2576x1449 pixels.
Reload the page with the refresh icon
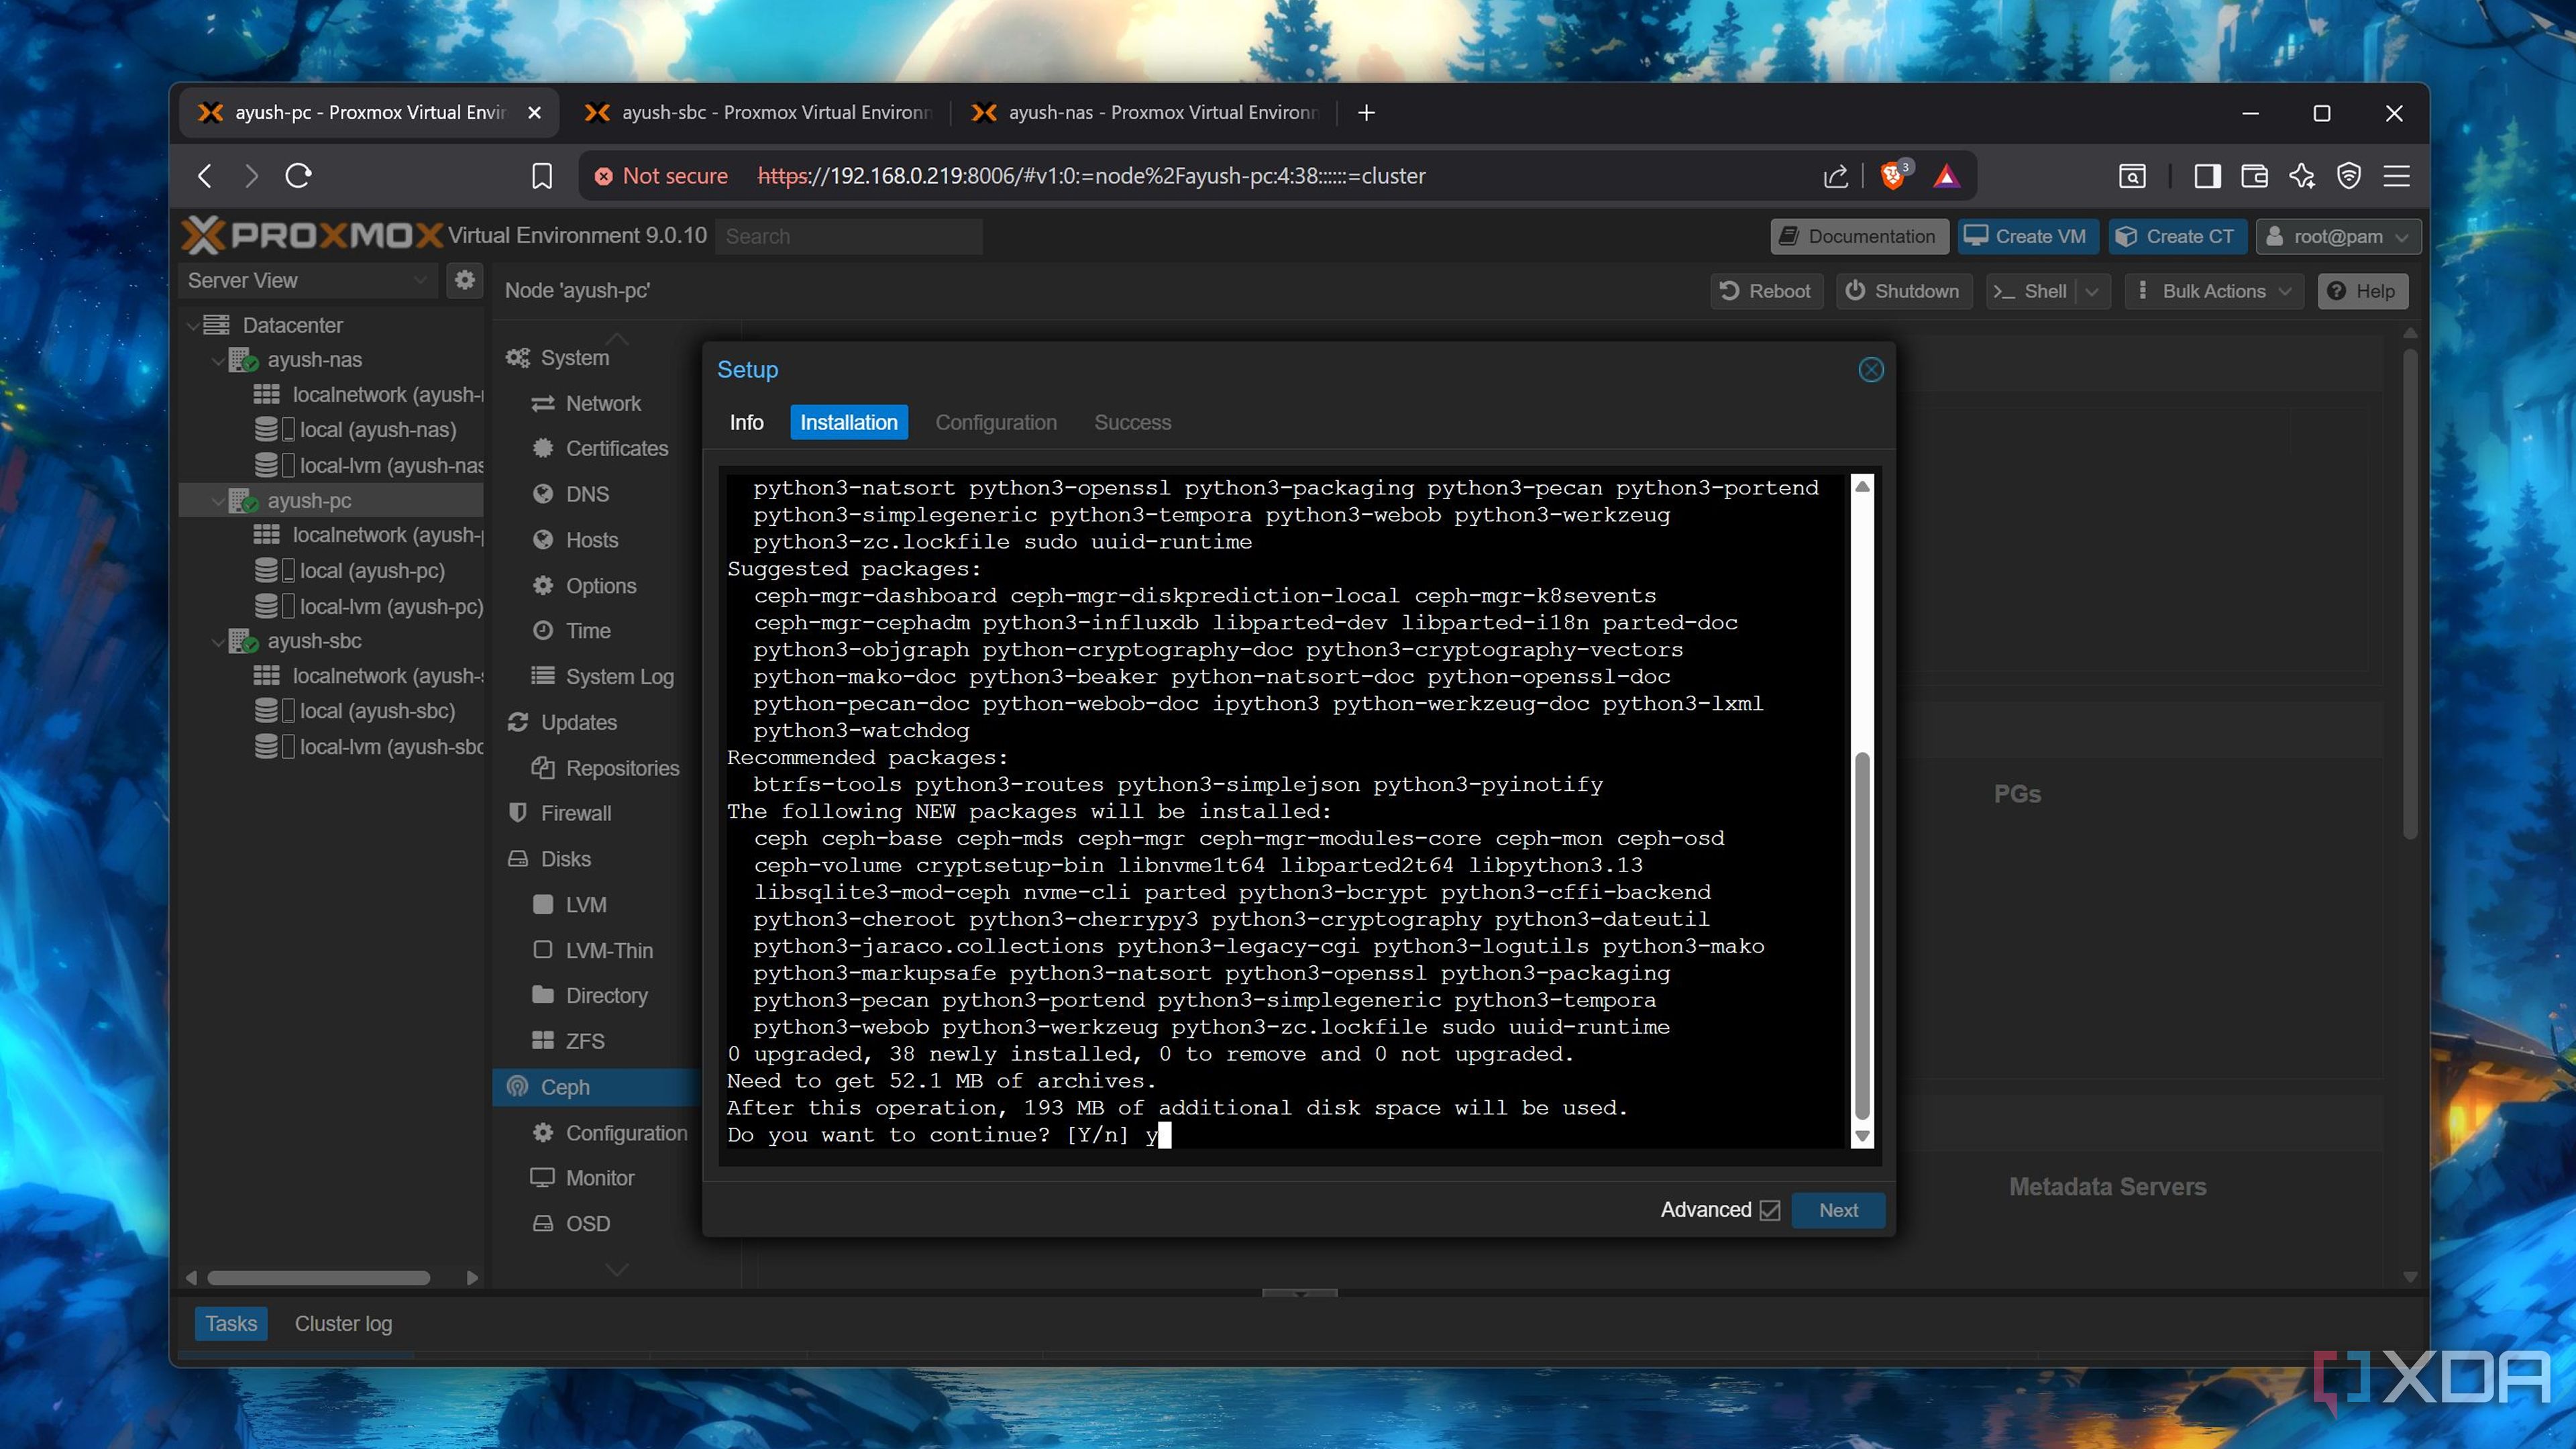298,176
